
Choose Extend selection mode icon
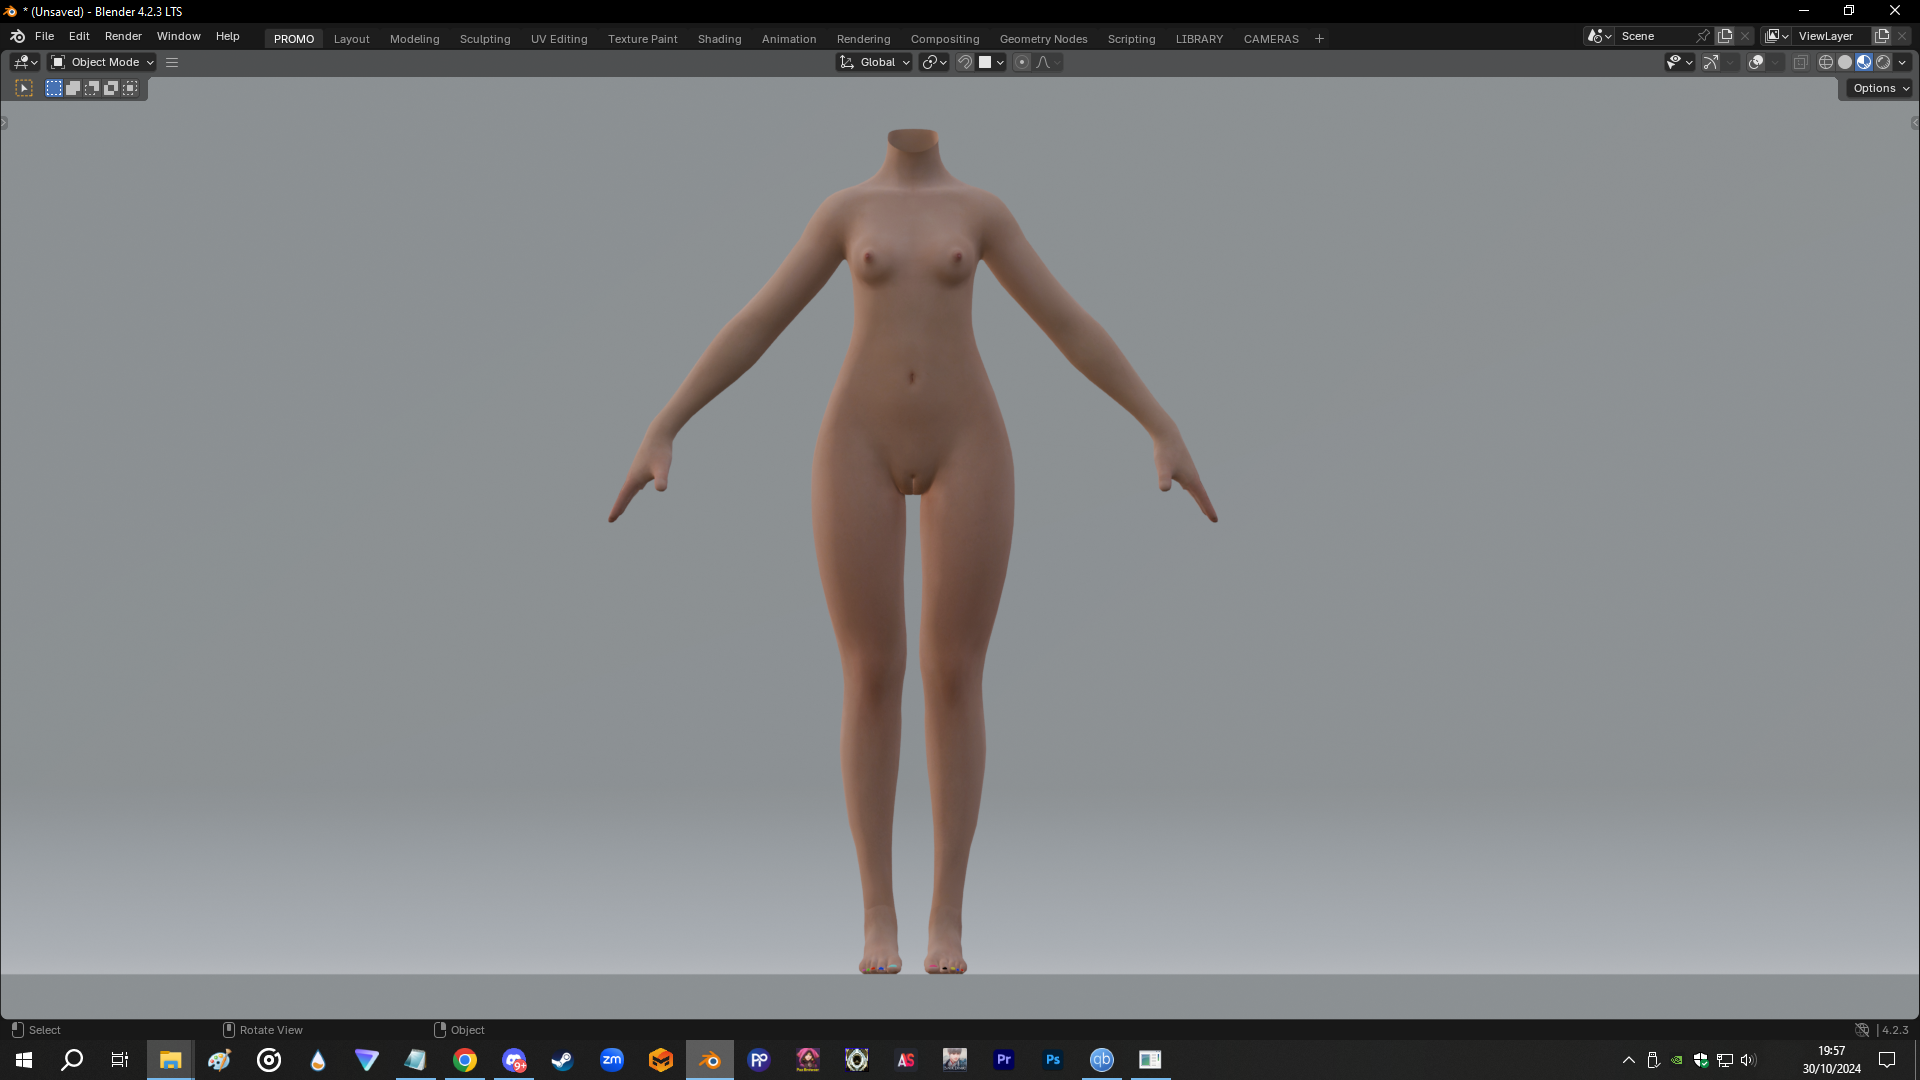click(x=73, y=88)
